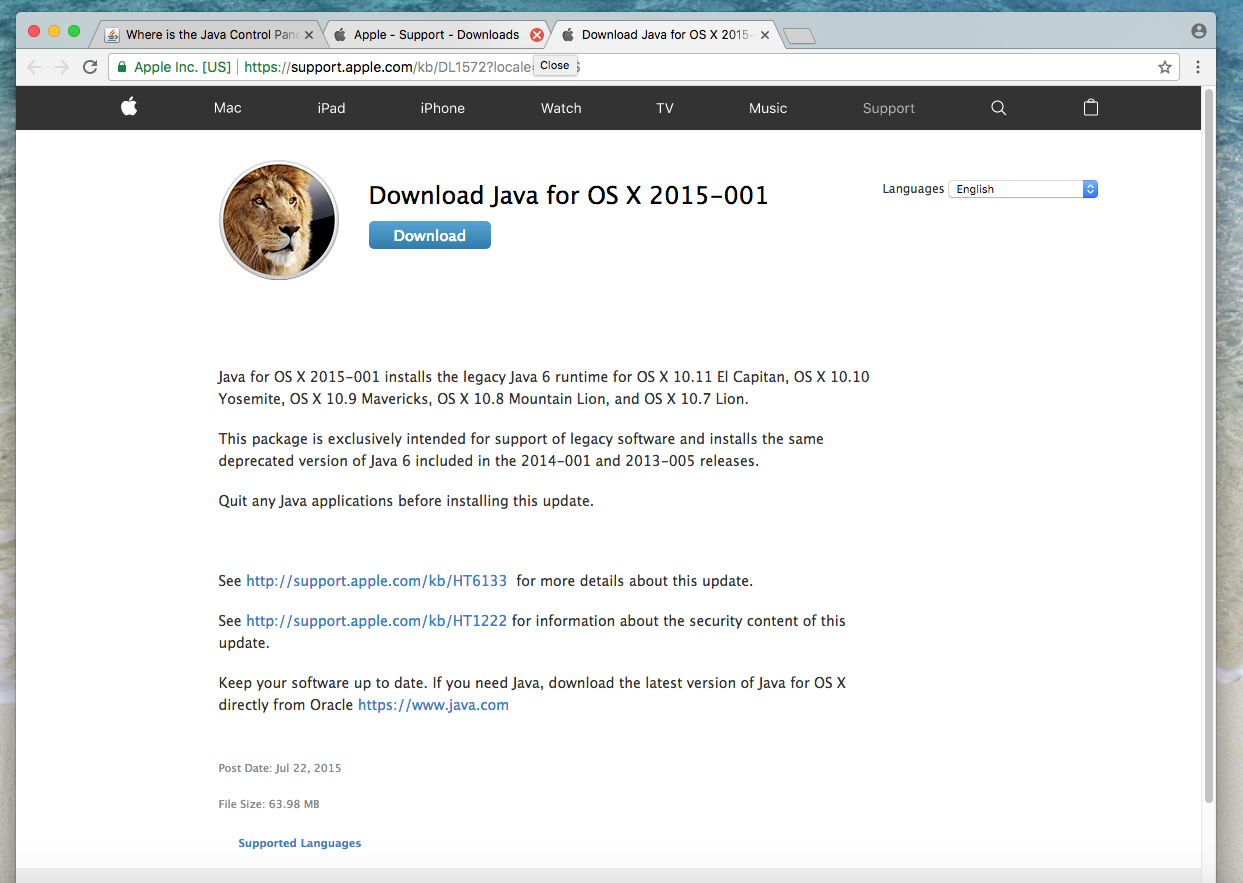The height and width of the screenshot is (883, 1243).
Task: Select the Download Java for OS X tab
Action: tap(666, 35)
